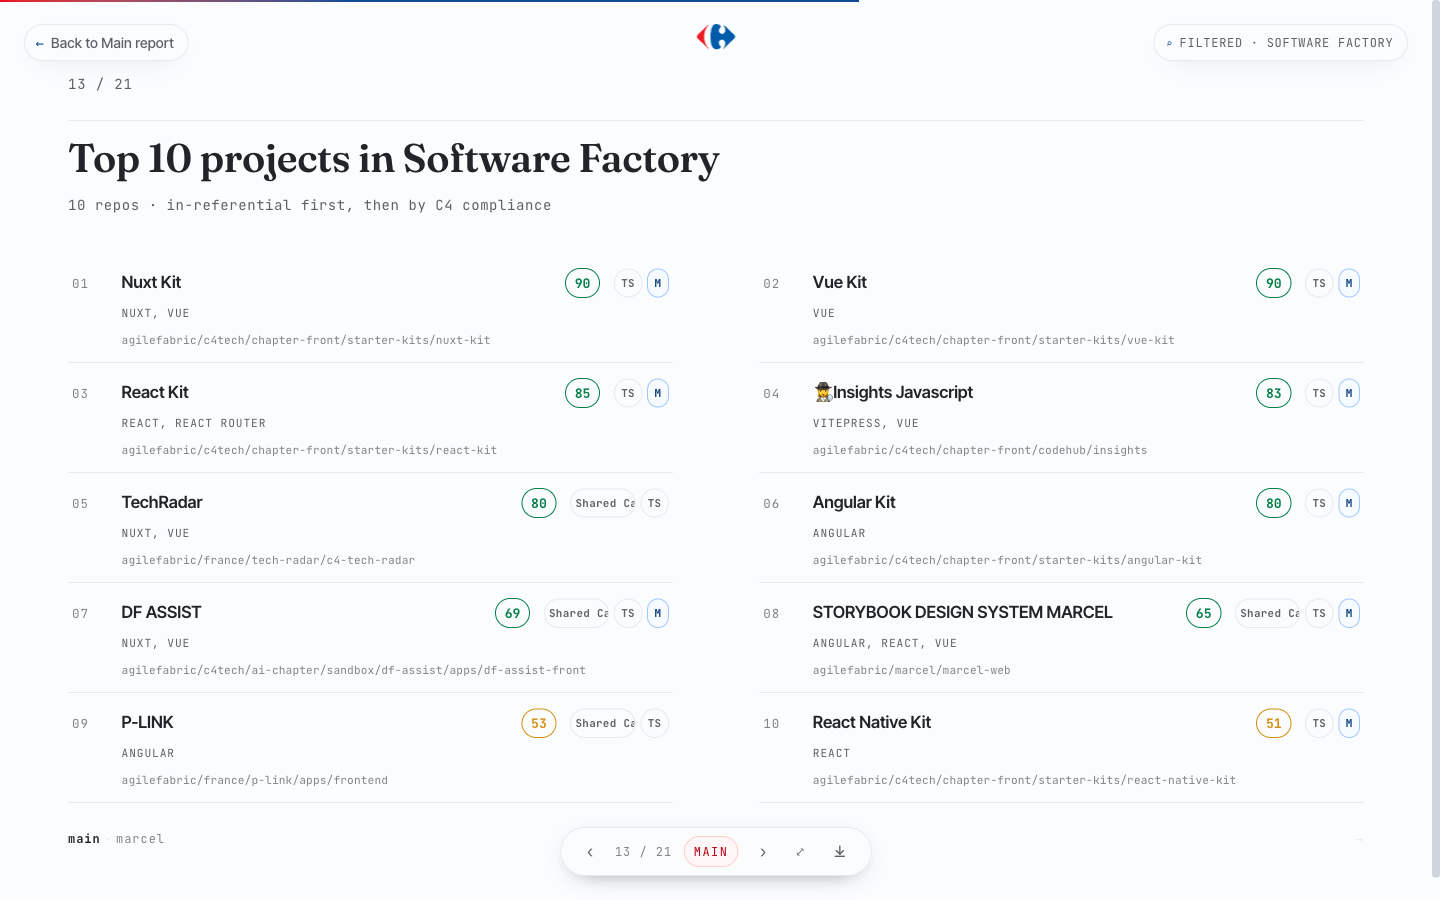Click the TS badge on Insights Javascript
Screen dimensions: 1440x900
[x=1319, y=393]
